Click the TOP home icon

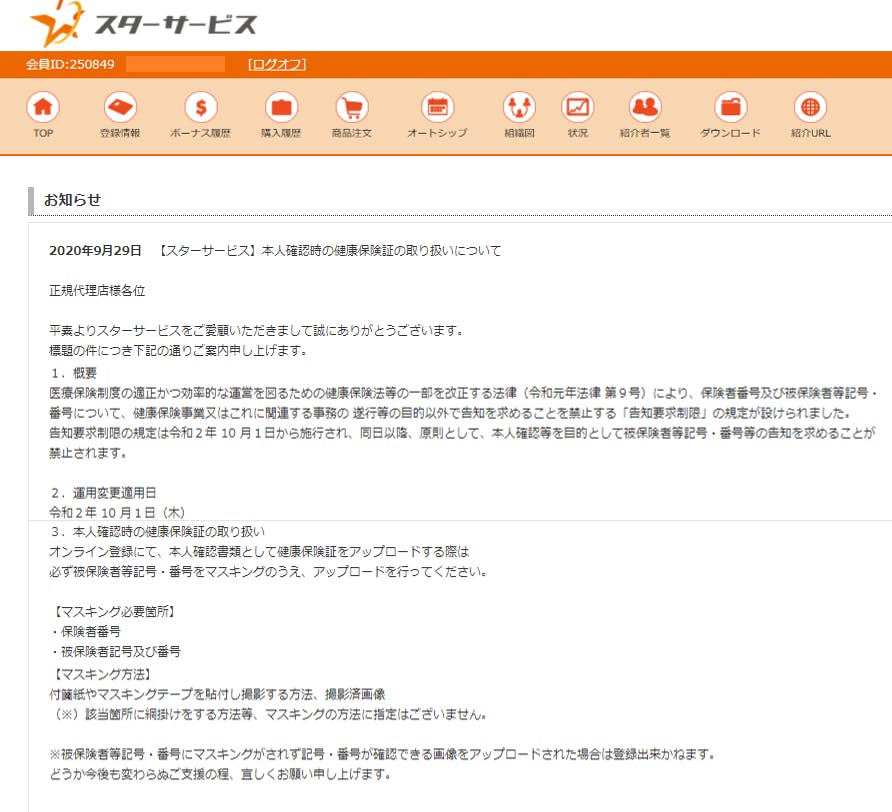pos(42,107)
